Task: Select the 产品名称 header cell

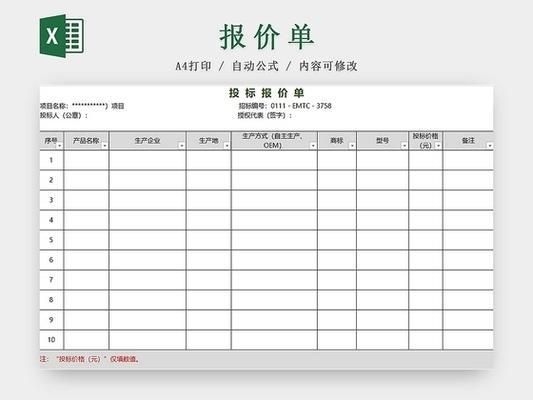Action: coord(86,140)
